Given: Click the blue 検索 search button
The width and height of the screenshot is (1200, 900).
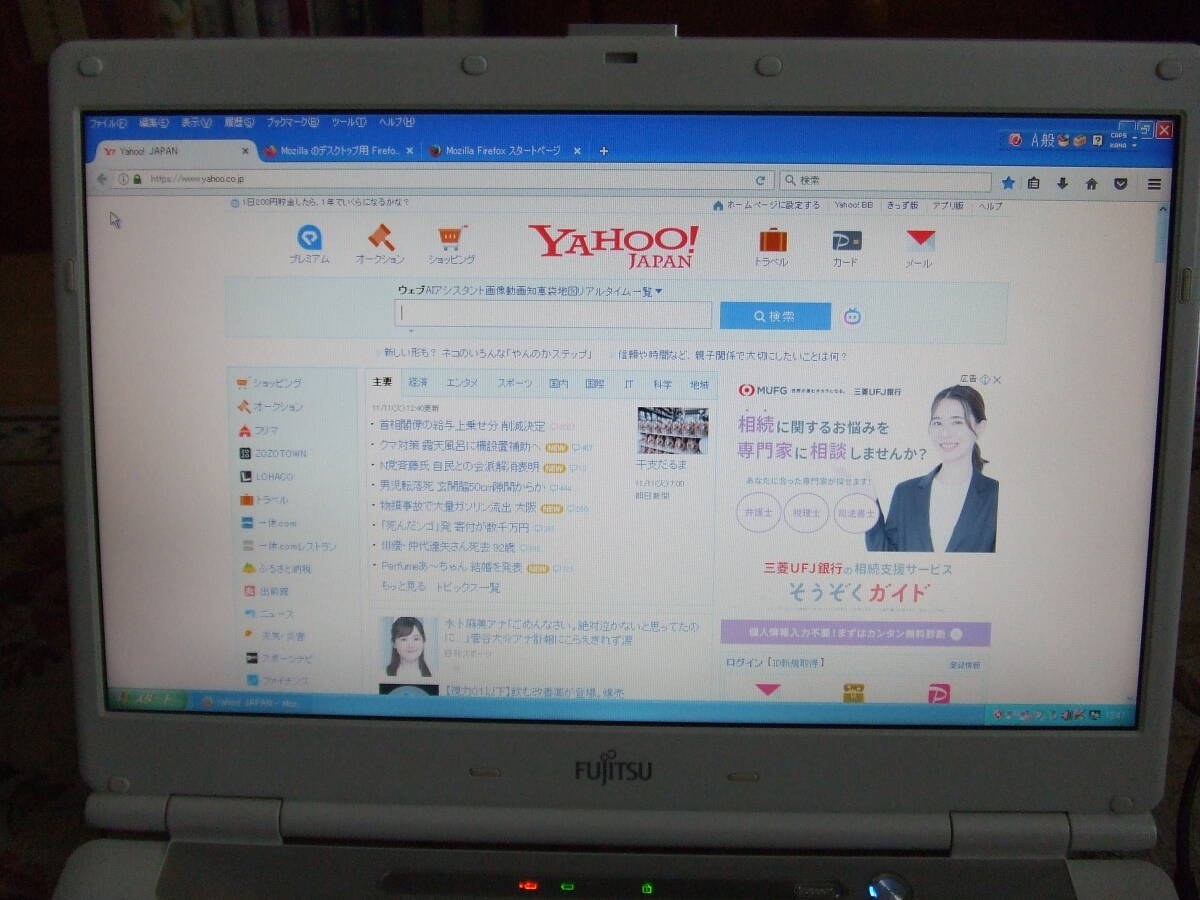Looking at the screenshot, I should 775,316.
